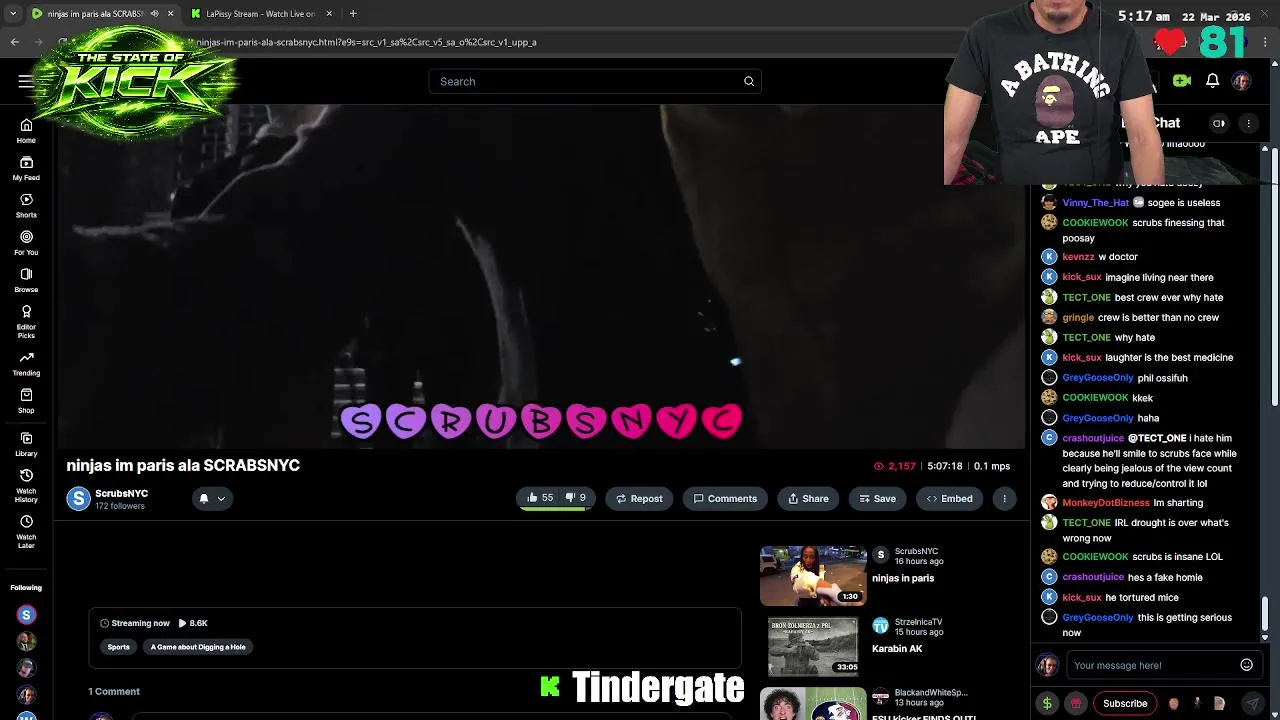Open a new browser tab
This screenshot has width=1280, height=720.
tap(353, 14)
